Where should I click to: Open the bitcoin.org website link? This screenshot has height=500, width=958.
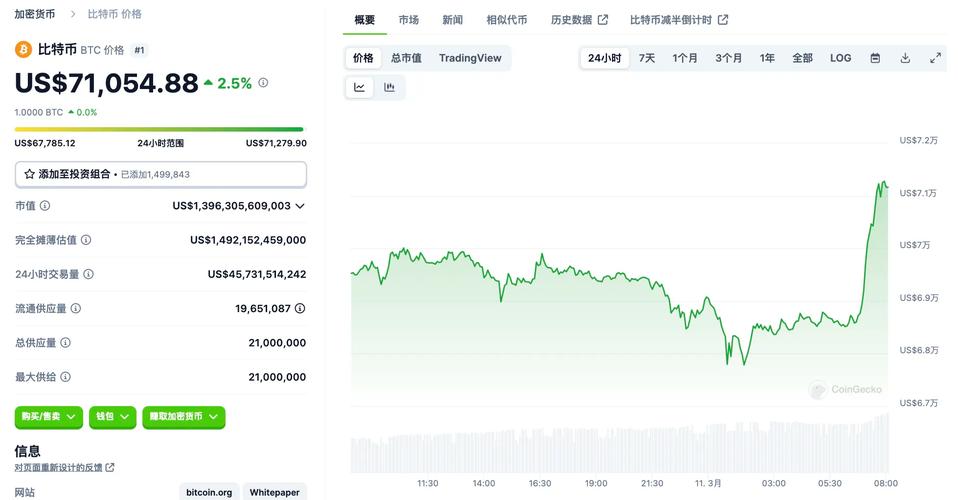coord(209,492)
